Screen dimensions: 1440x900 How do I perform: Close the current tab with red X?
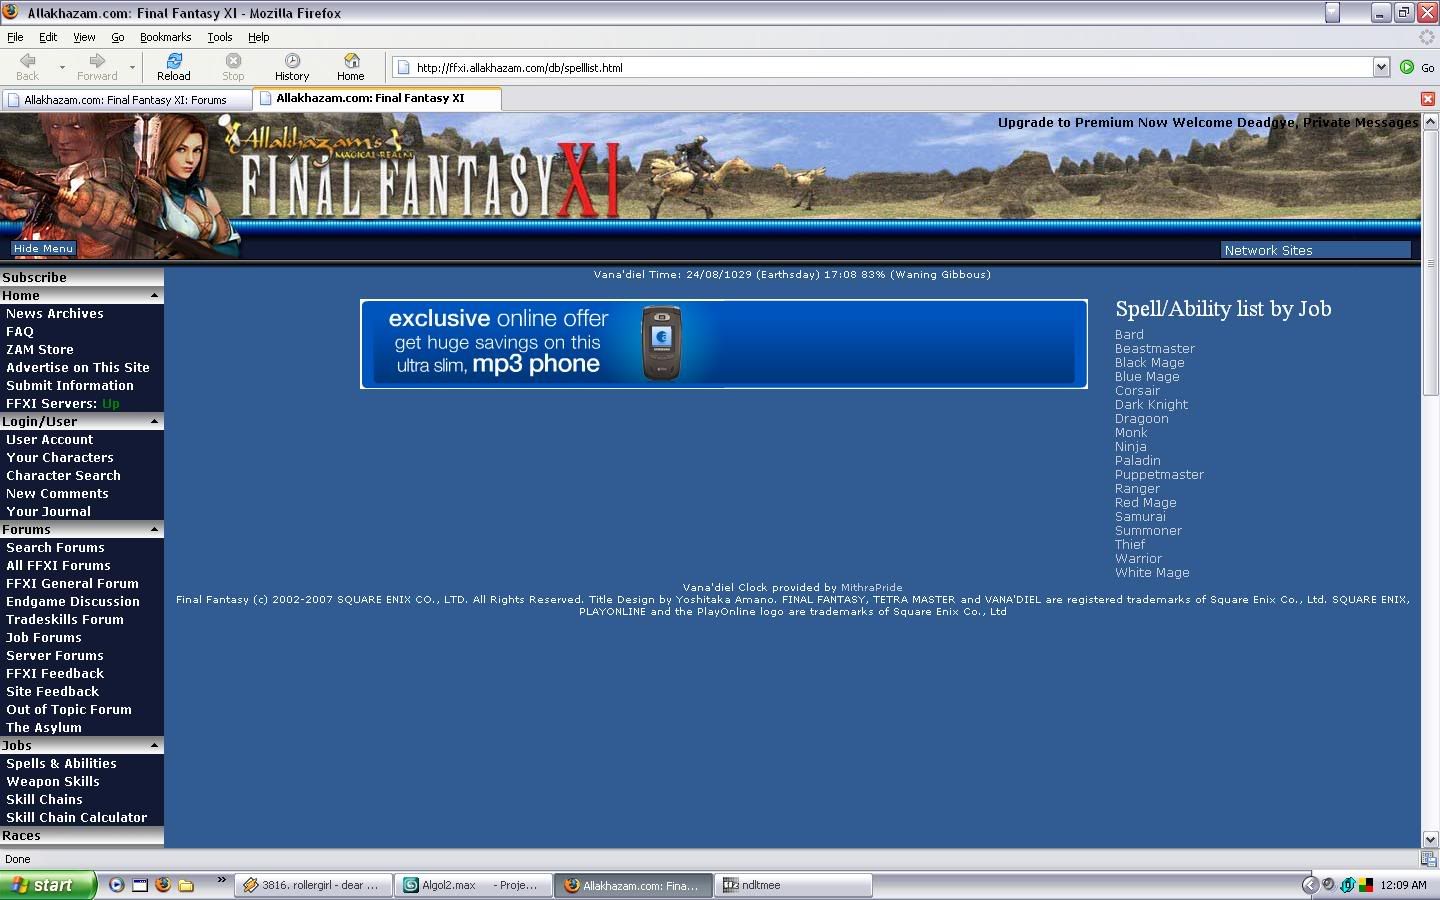(1428, 99)
